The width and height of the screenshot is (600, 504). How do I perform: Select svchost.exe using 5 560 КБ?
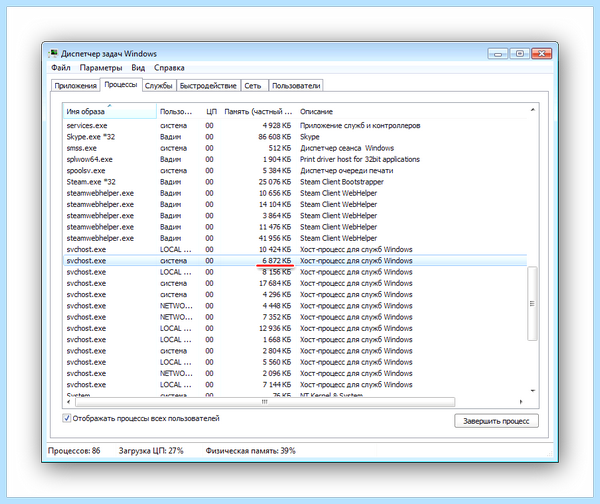click(295, 362)
